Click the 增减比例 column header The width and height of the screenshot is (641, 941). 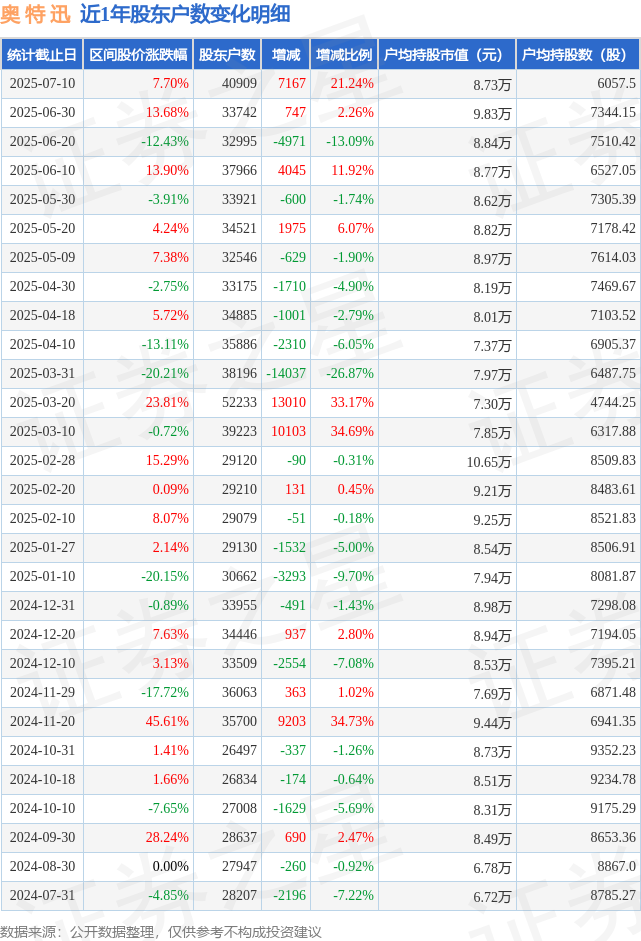(344, 55)
